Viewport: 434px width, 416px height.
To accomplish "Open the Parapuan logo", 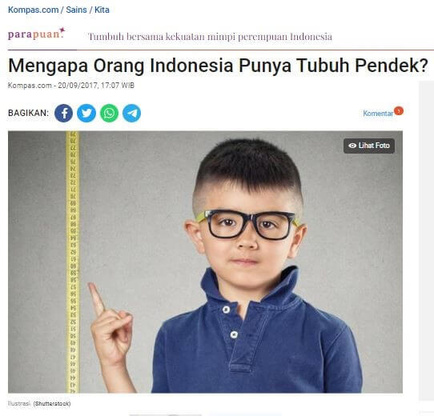I will pos(36,34).
